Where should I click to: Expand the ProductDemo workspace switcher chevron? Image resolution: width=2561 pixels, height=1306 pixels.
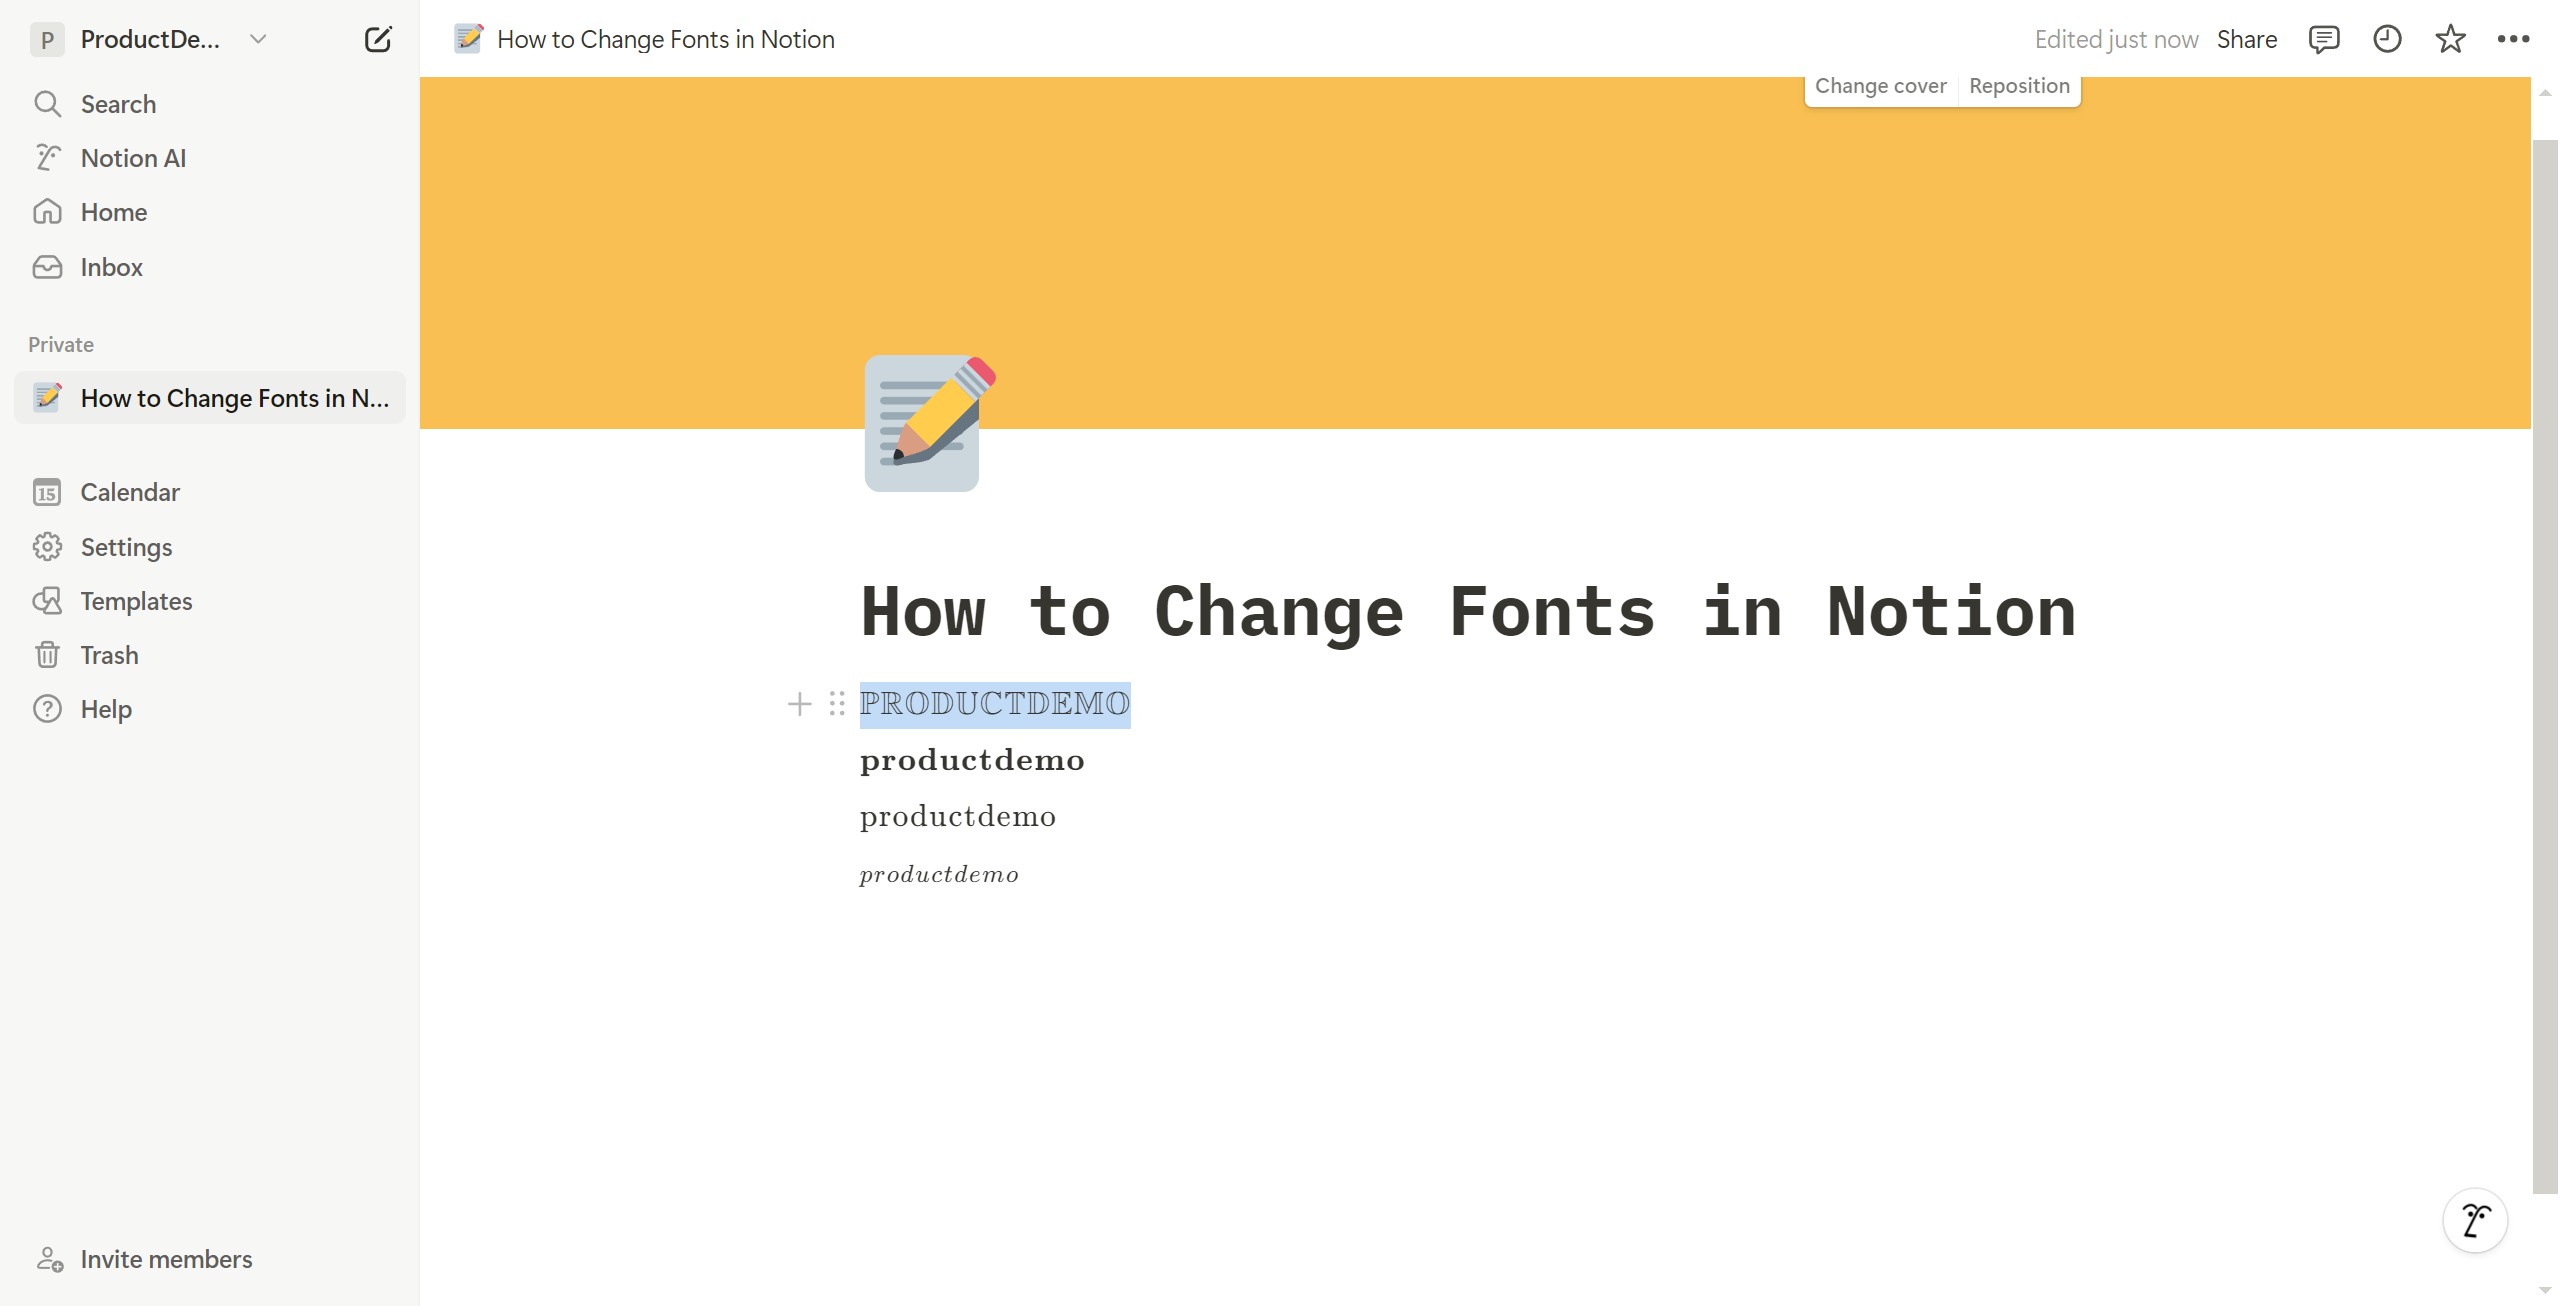click(258, 39)
